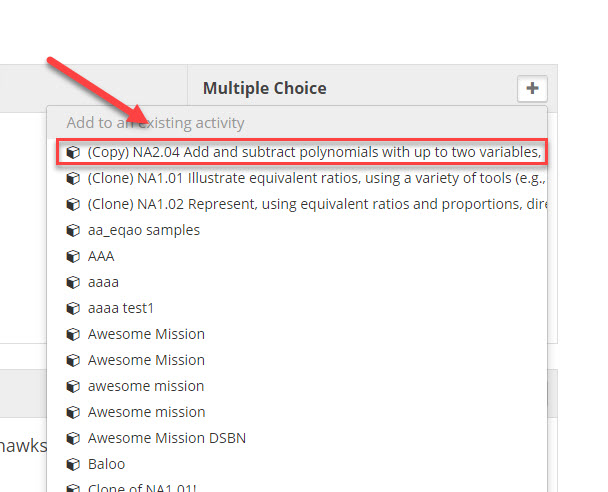Viewport: 608px width, 492px height.
Task: Click the plus button beside Multiple Choice
Action: (532, 88)
